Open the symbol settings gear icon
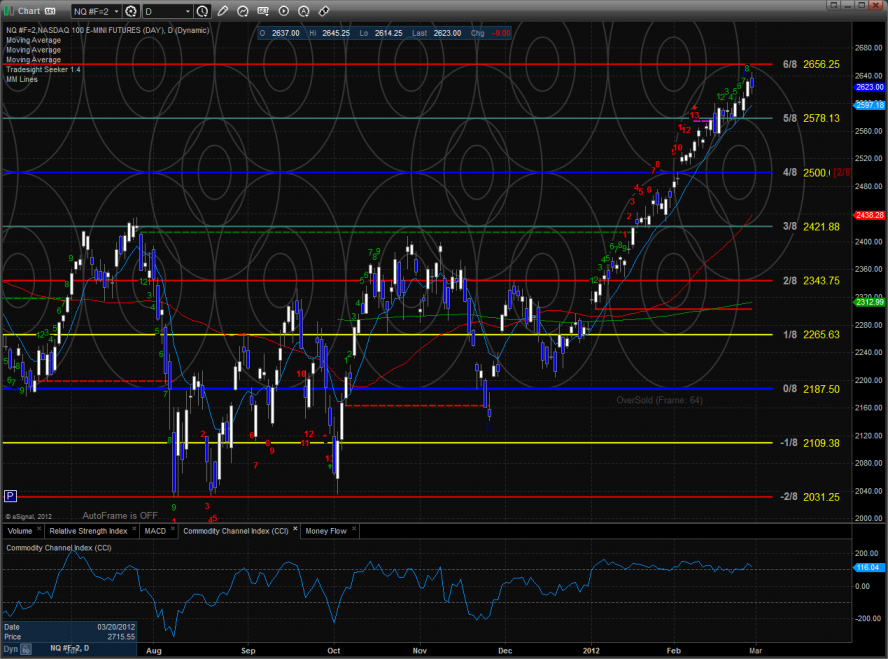 131,12
